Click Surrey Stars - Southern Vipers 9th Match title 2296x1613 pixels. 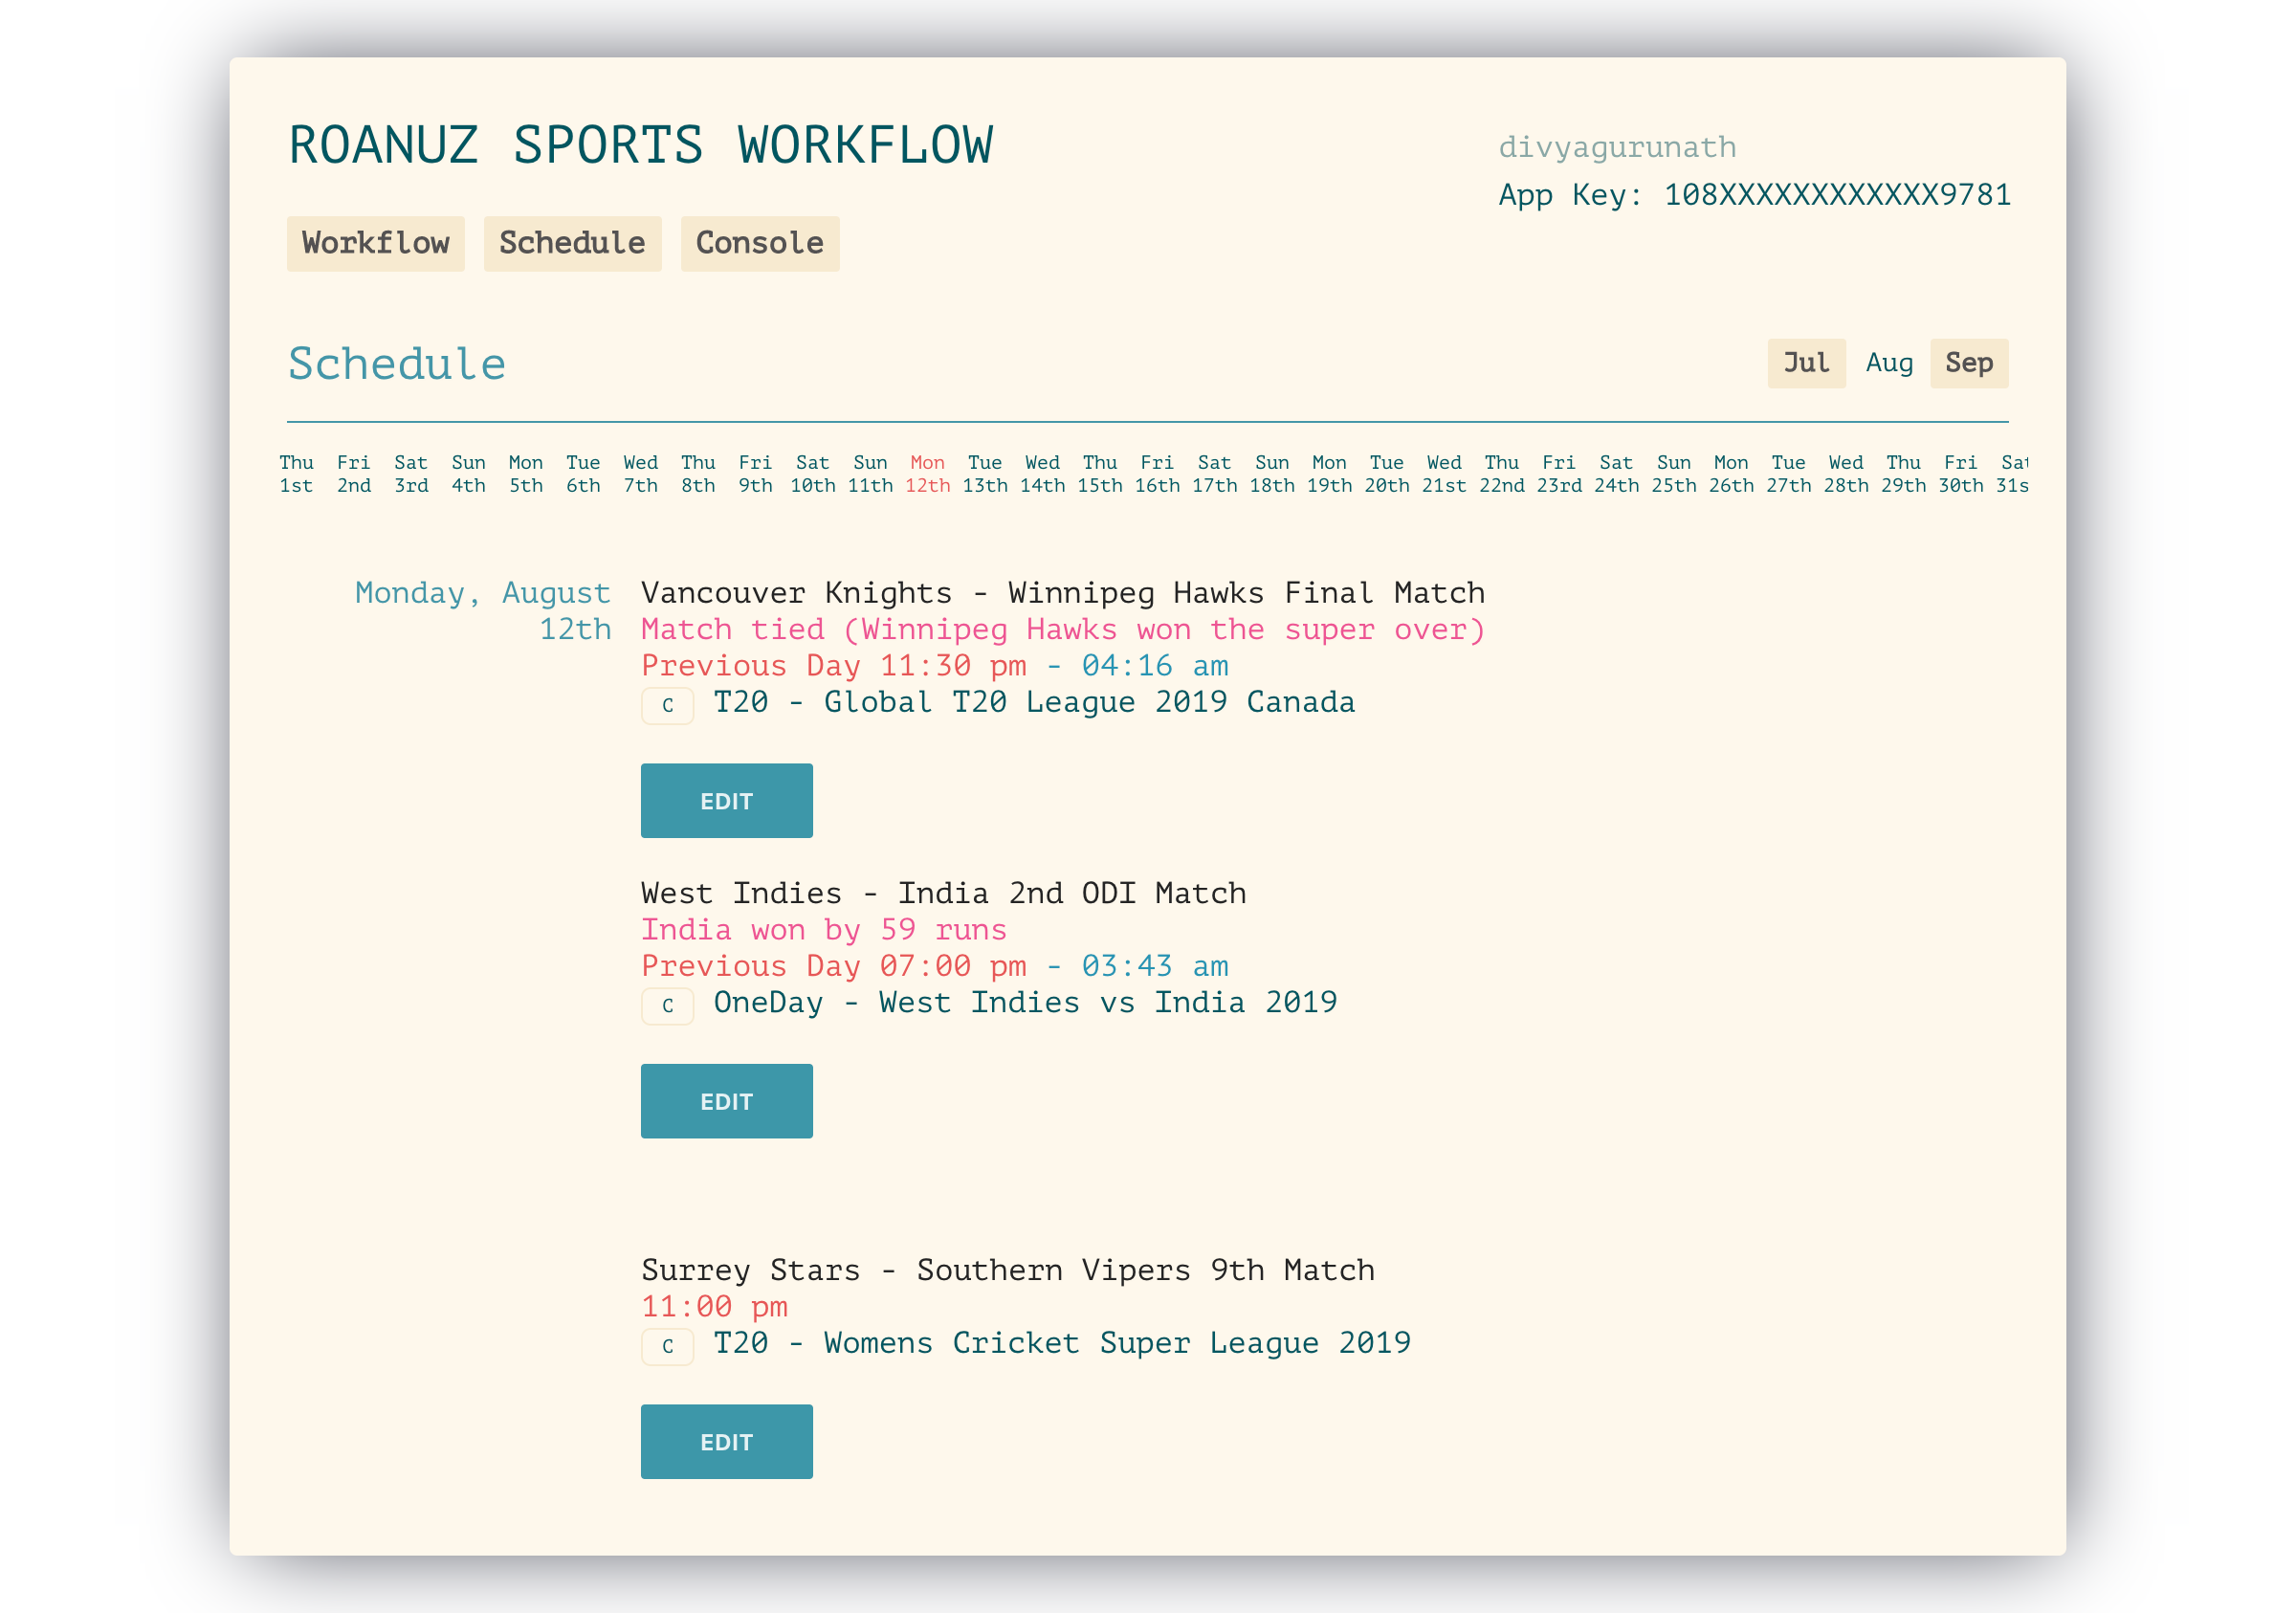coord(1008,1270)
